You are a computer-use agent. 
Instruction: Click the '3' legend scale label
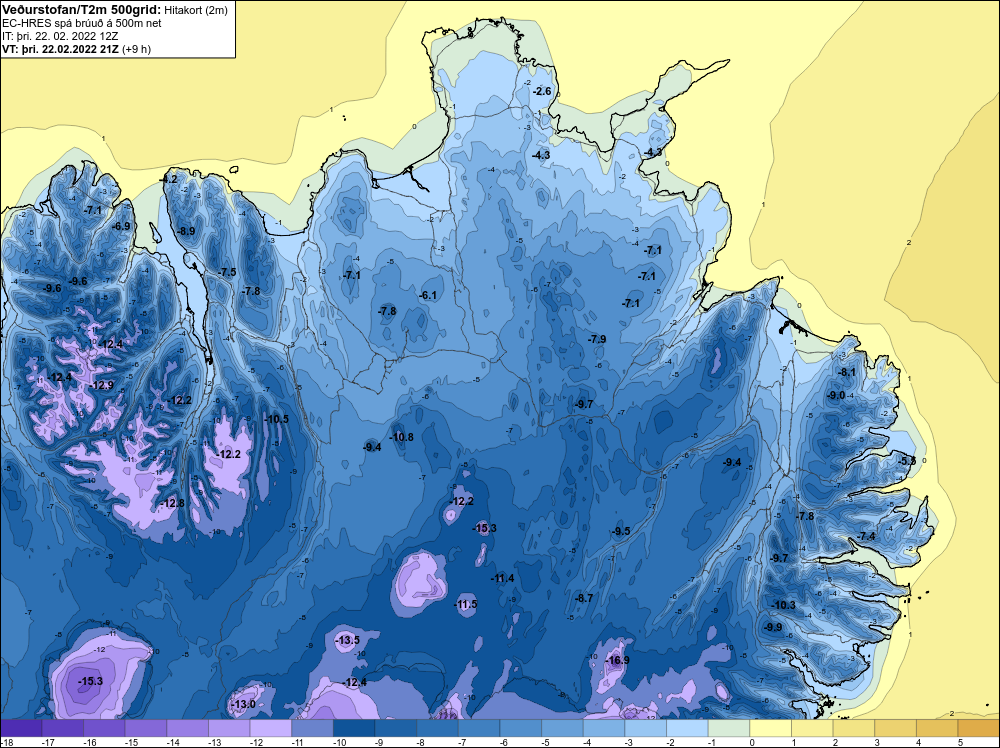(877, 742)
